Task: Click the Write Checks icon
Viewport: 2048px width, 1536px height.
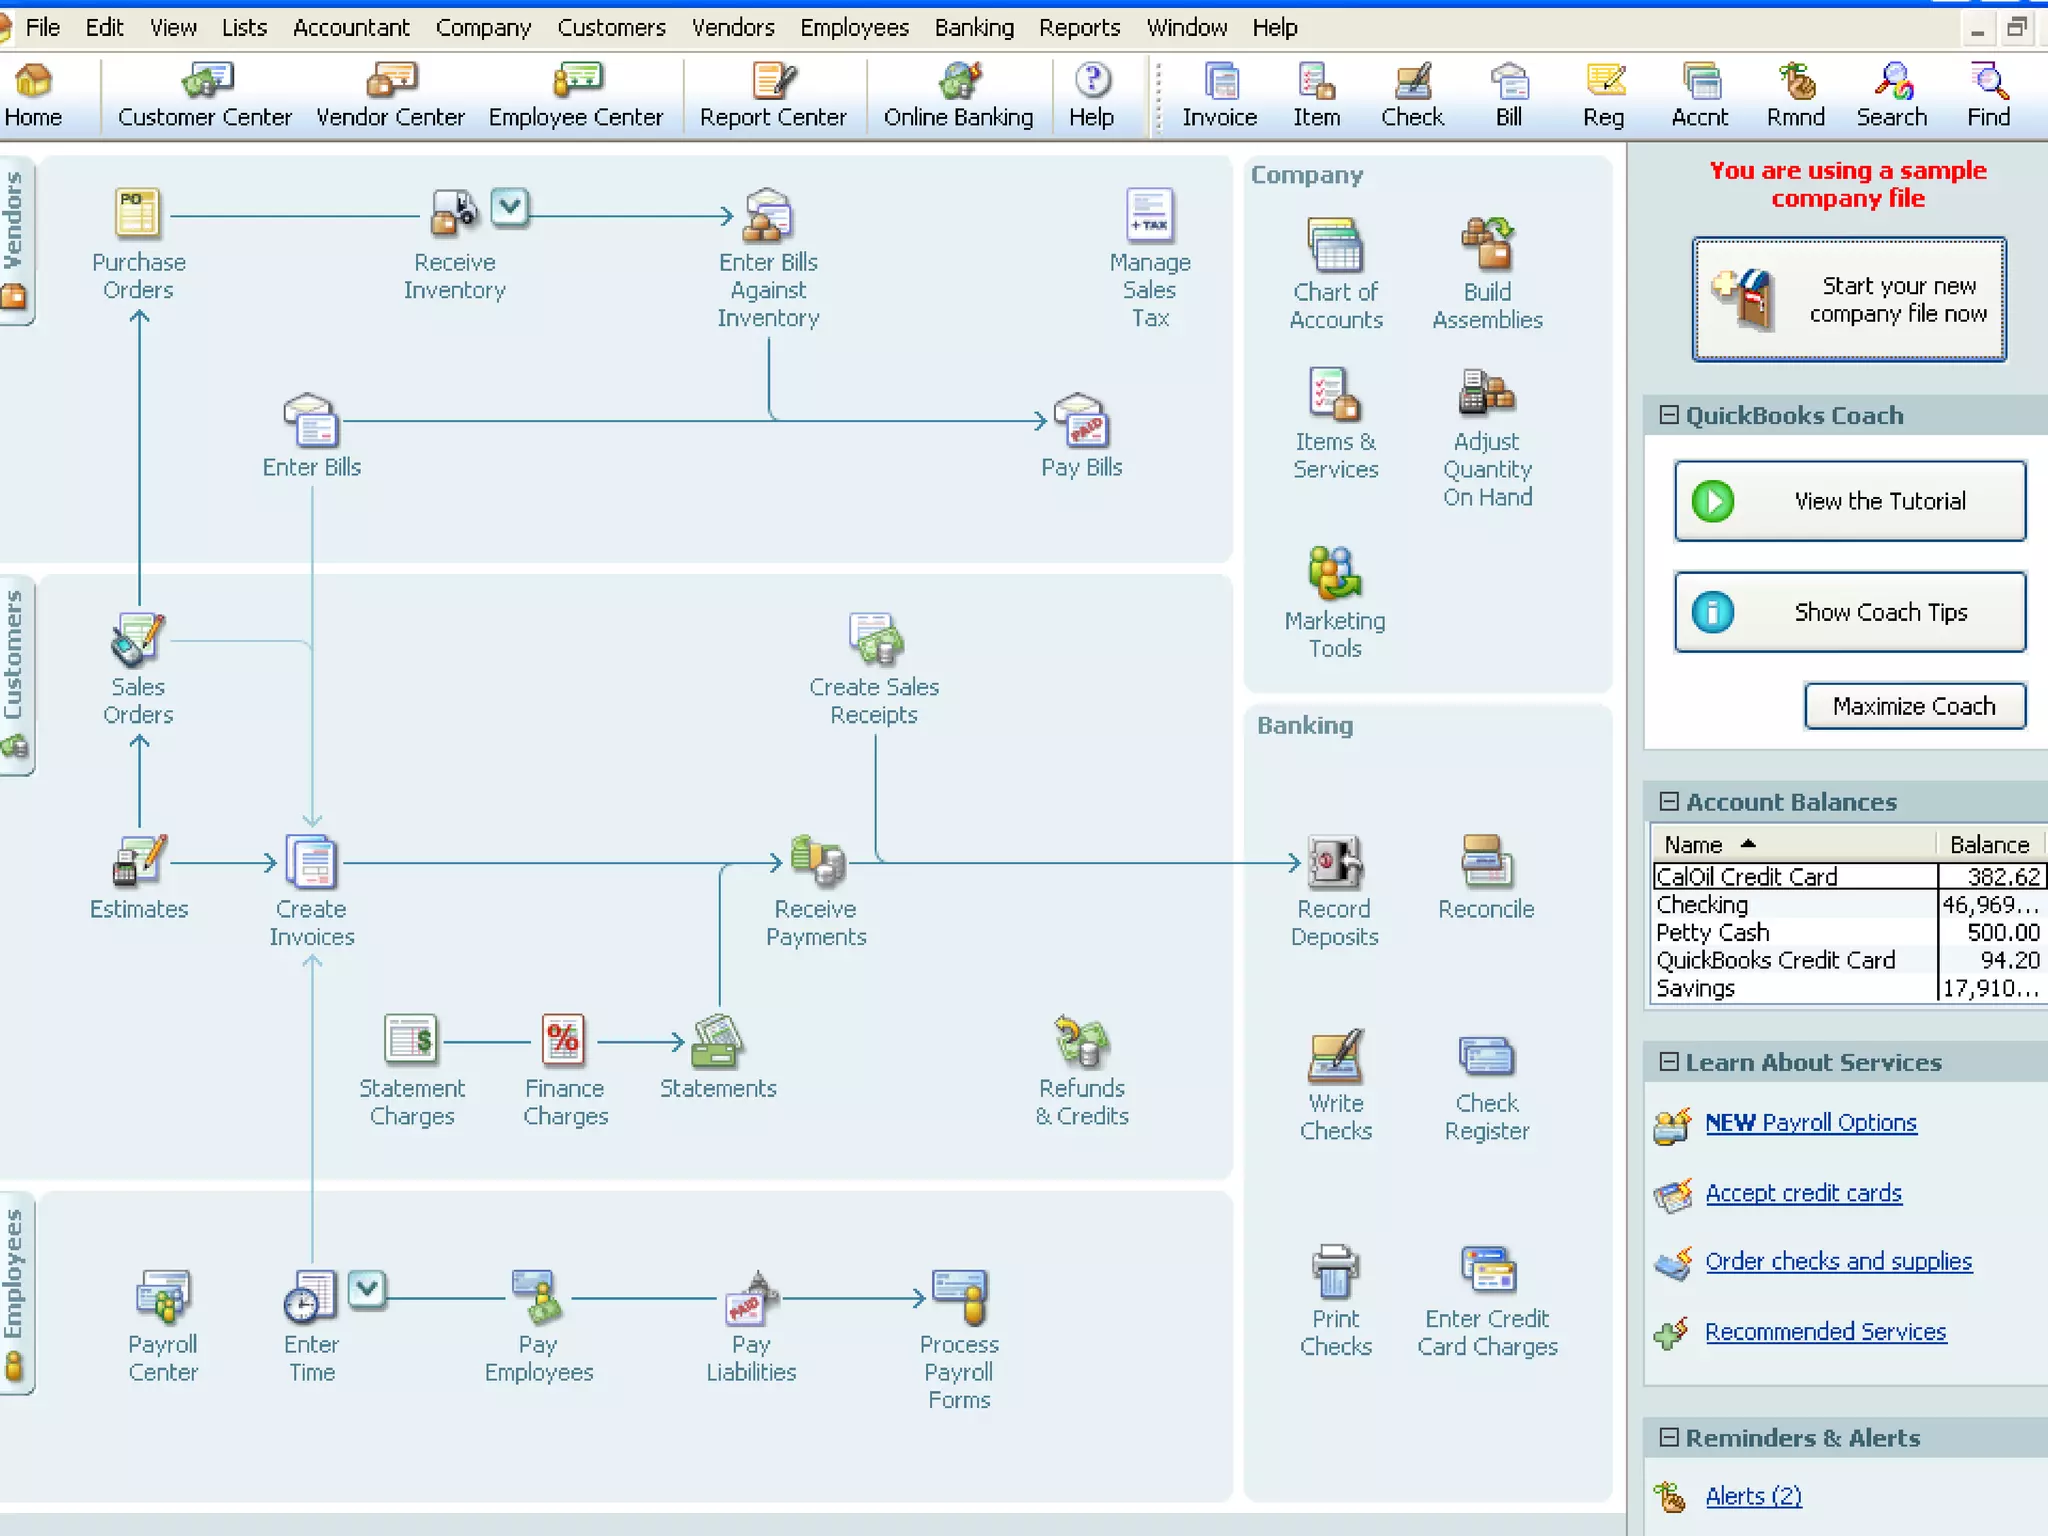Action: [1335, 1057]
